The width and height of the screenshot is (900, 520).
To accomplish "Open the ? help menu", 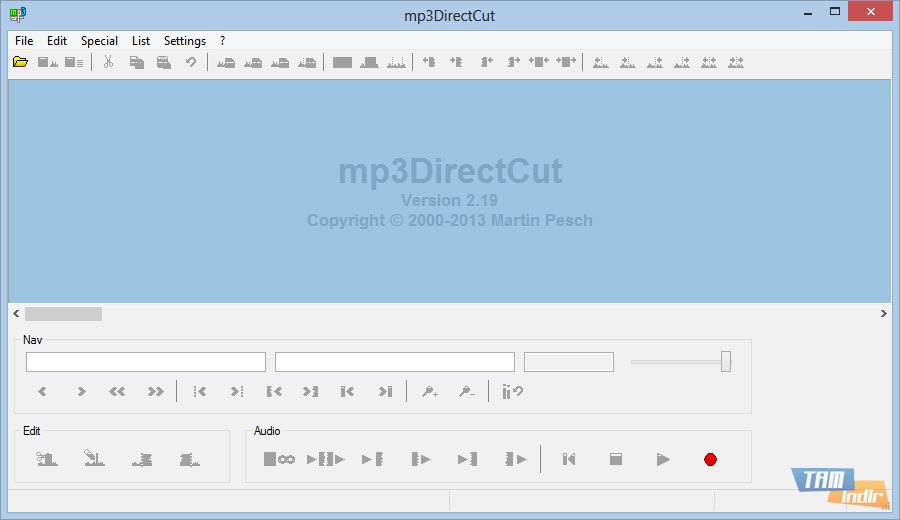I will [x=222, y=41].
